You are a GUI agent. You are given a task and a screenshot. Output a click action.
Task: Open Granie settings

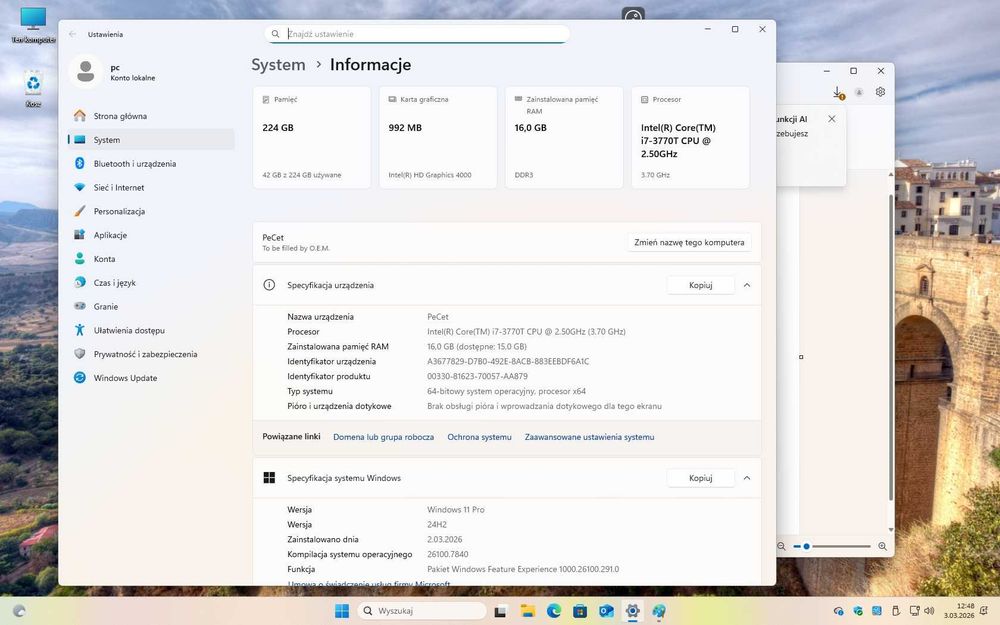click(x=151, y=307)
